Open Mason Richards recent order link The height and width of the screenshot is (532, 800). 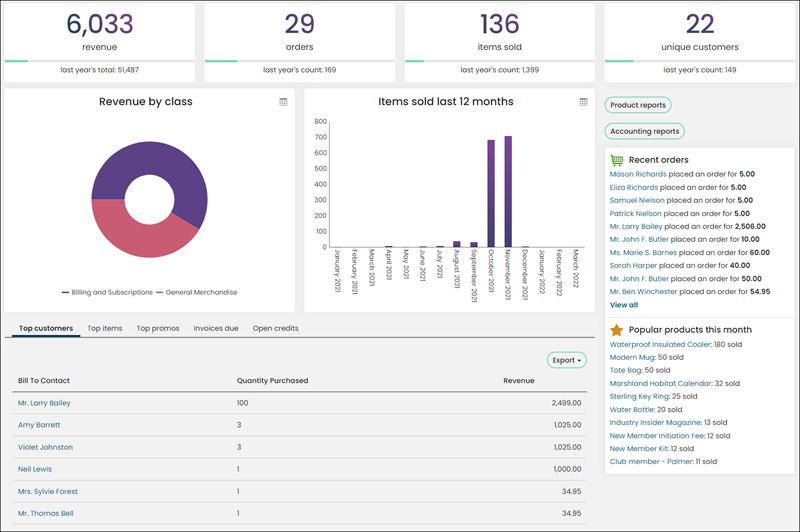click(638, 174)
